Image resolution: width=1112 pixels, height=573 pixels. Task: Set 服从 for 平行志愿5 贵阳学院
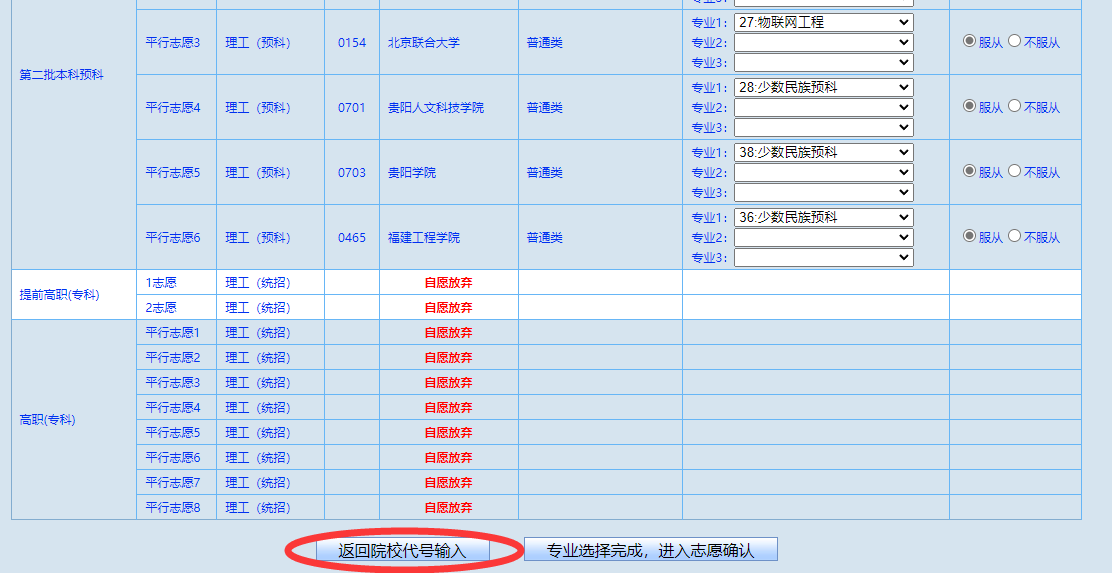(969, 171)
